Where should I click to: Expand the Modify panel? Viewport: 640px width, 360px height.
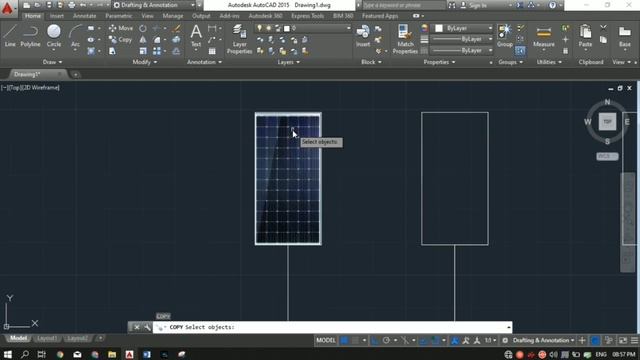144,62
